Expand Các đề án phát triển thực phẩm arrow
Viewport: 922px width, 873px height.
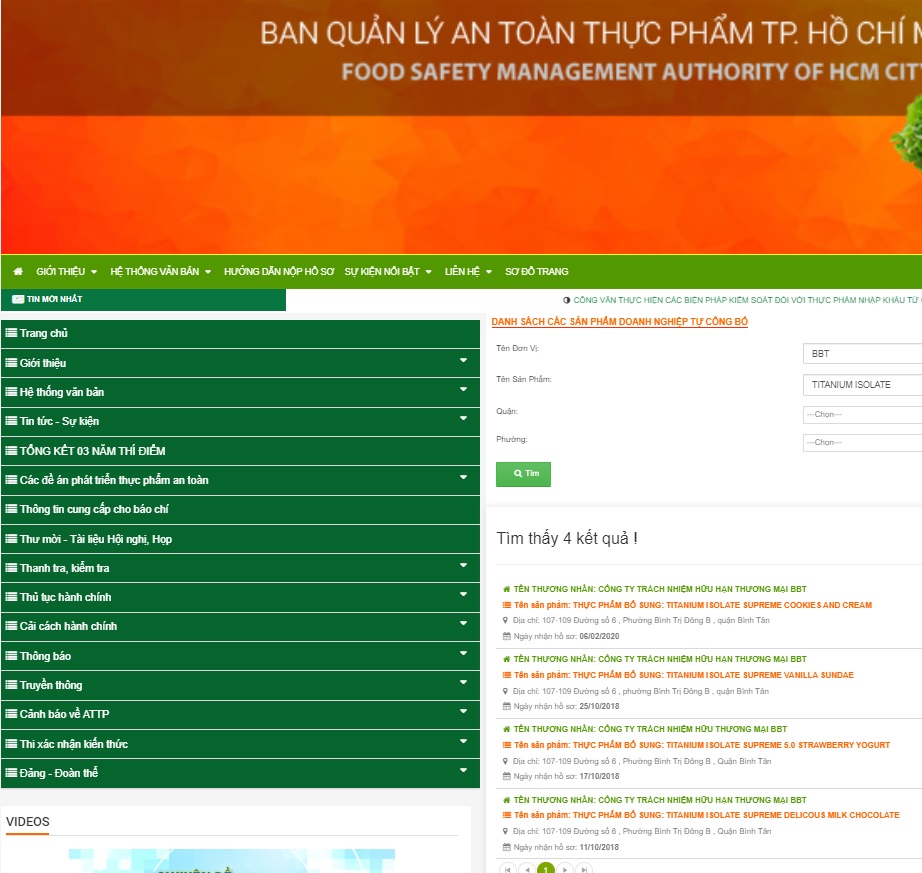point(463,477)
